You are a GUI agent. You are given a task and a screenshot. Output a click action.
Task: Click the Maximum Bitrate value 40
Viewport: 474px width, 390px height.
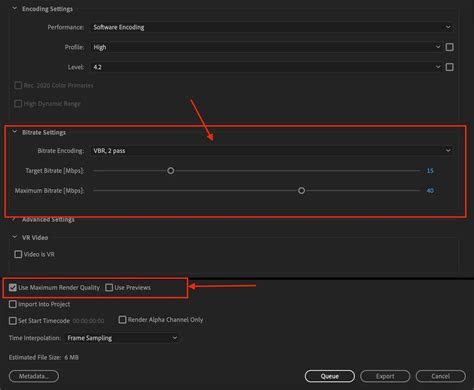click(x=430, y=191)
